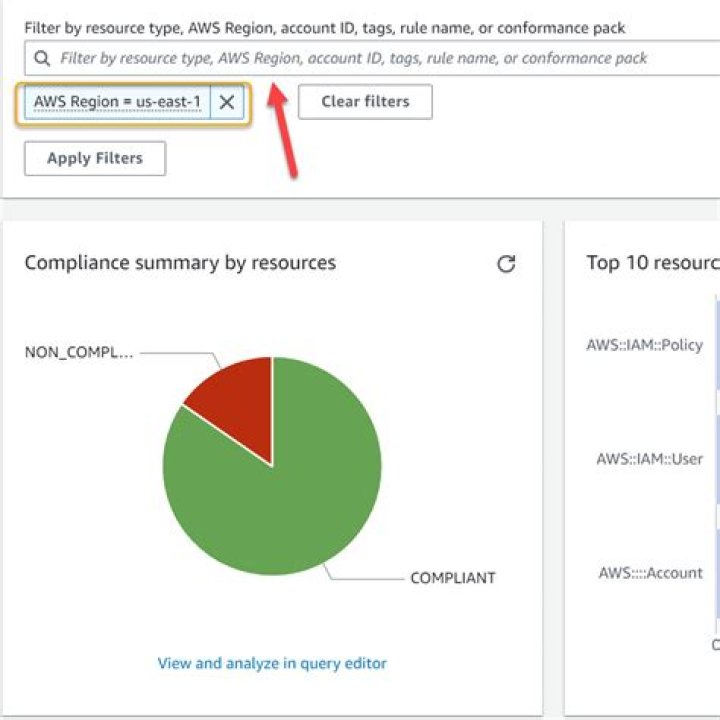Select the AWS Region = us-east-1 filter token
This screenshot has height=720, width=720.
pyautogui.click(x=117, y=102)
